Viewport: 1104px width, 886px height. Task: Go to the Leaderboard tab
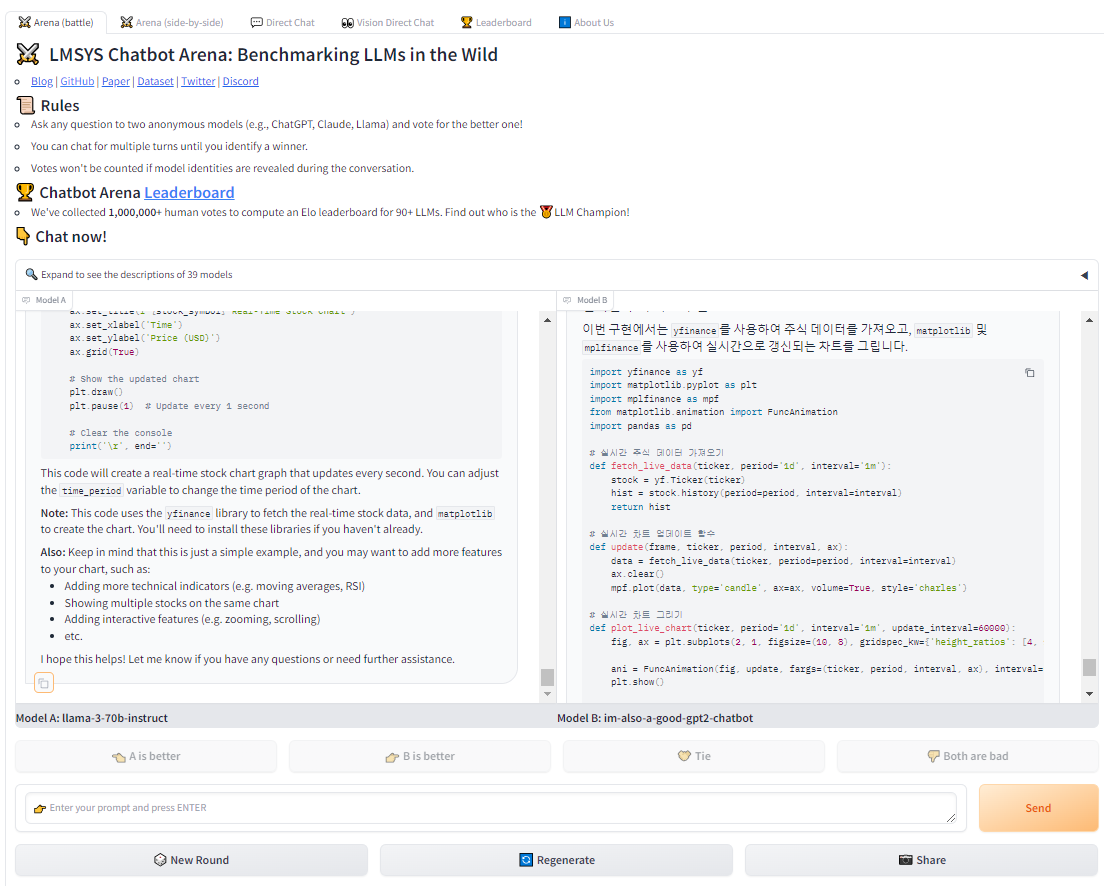(496, 22)
